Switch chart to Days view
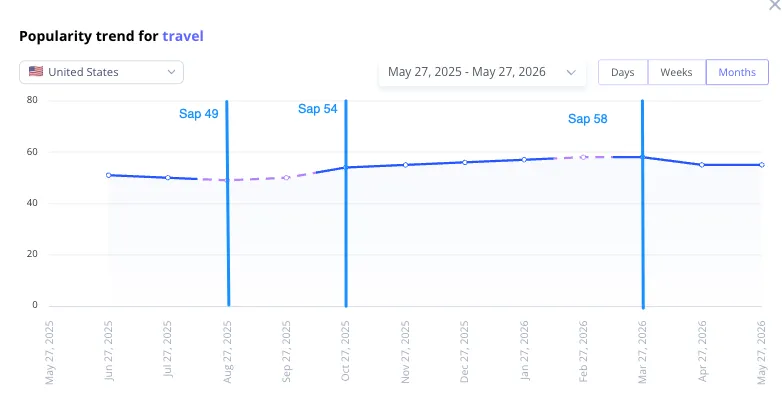 tap(622, 72)
